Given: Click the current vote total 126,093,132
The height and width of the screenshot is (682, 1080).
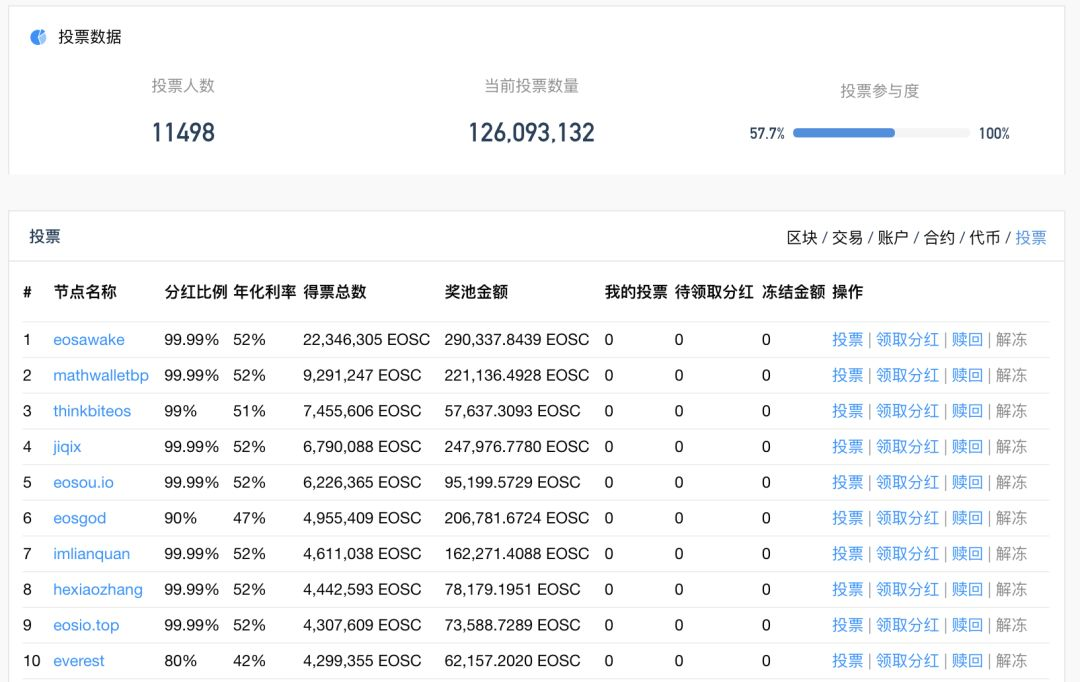Looking at the screenshot, I should coord(531,132).
